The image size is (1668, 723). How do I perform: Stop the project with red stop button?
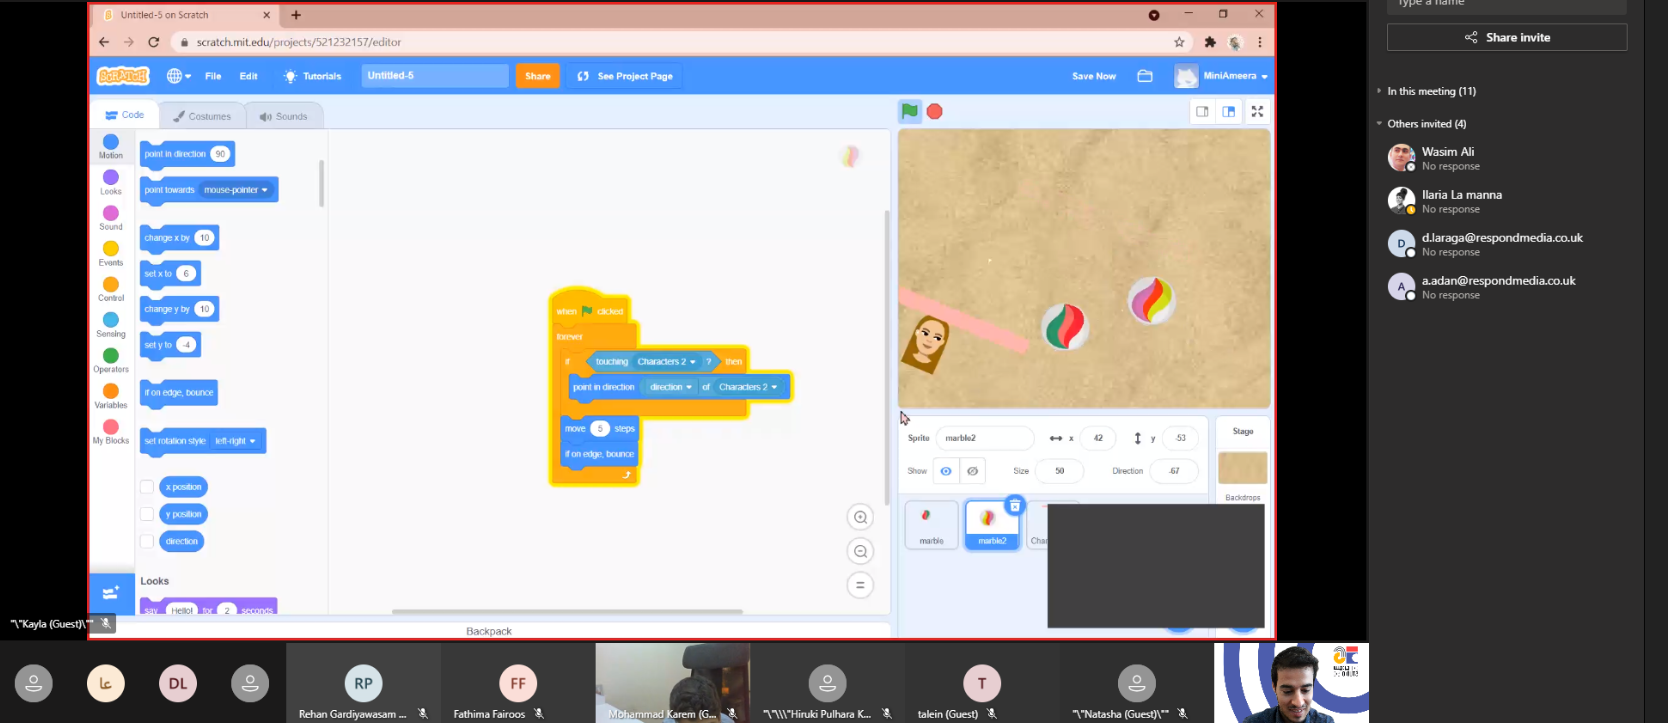[934, 111]
